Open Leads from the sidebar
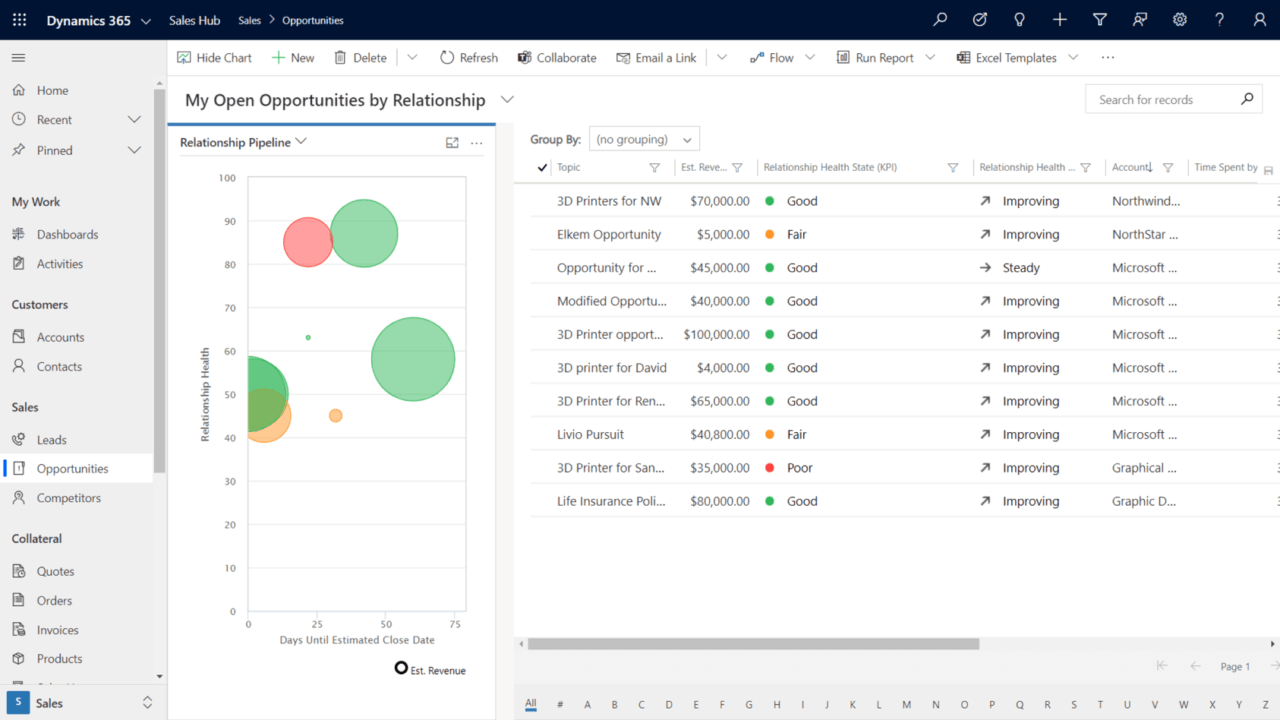The height and width of the screenshot is (720, 1280). [x=50, y=439]
